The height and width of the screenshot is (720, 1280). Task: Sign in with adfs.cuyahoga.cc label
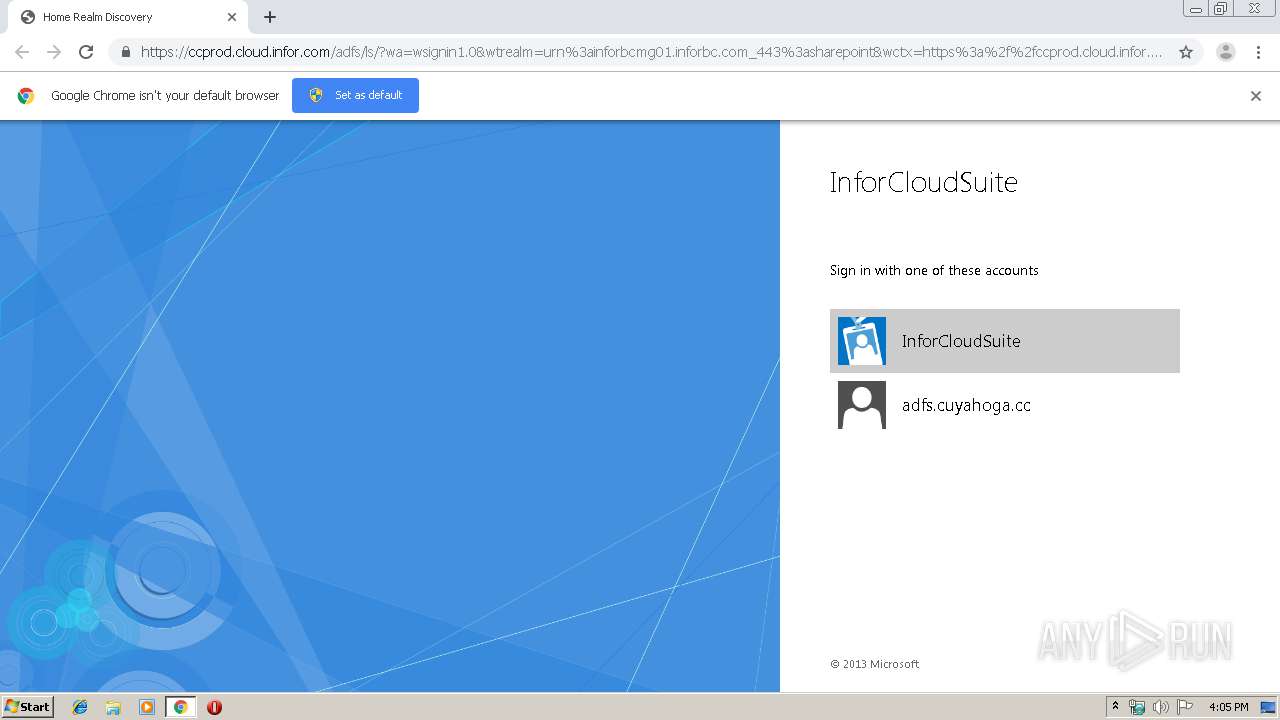(966, 405)
